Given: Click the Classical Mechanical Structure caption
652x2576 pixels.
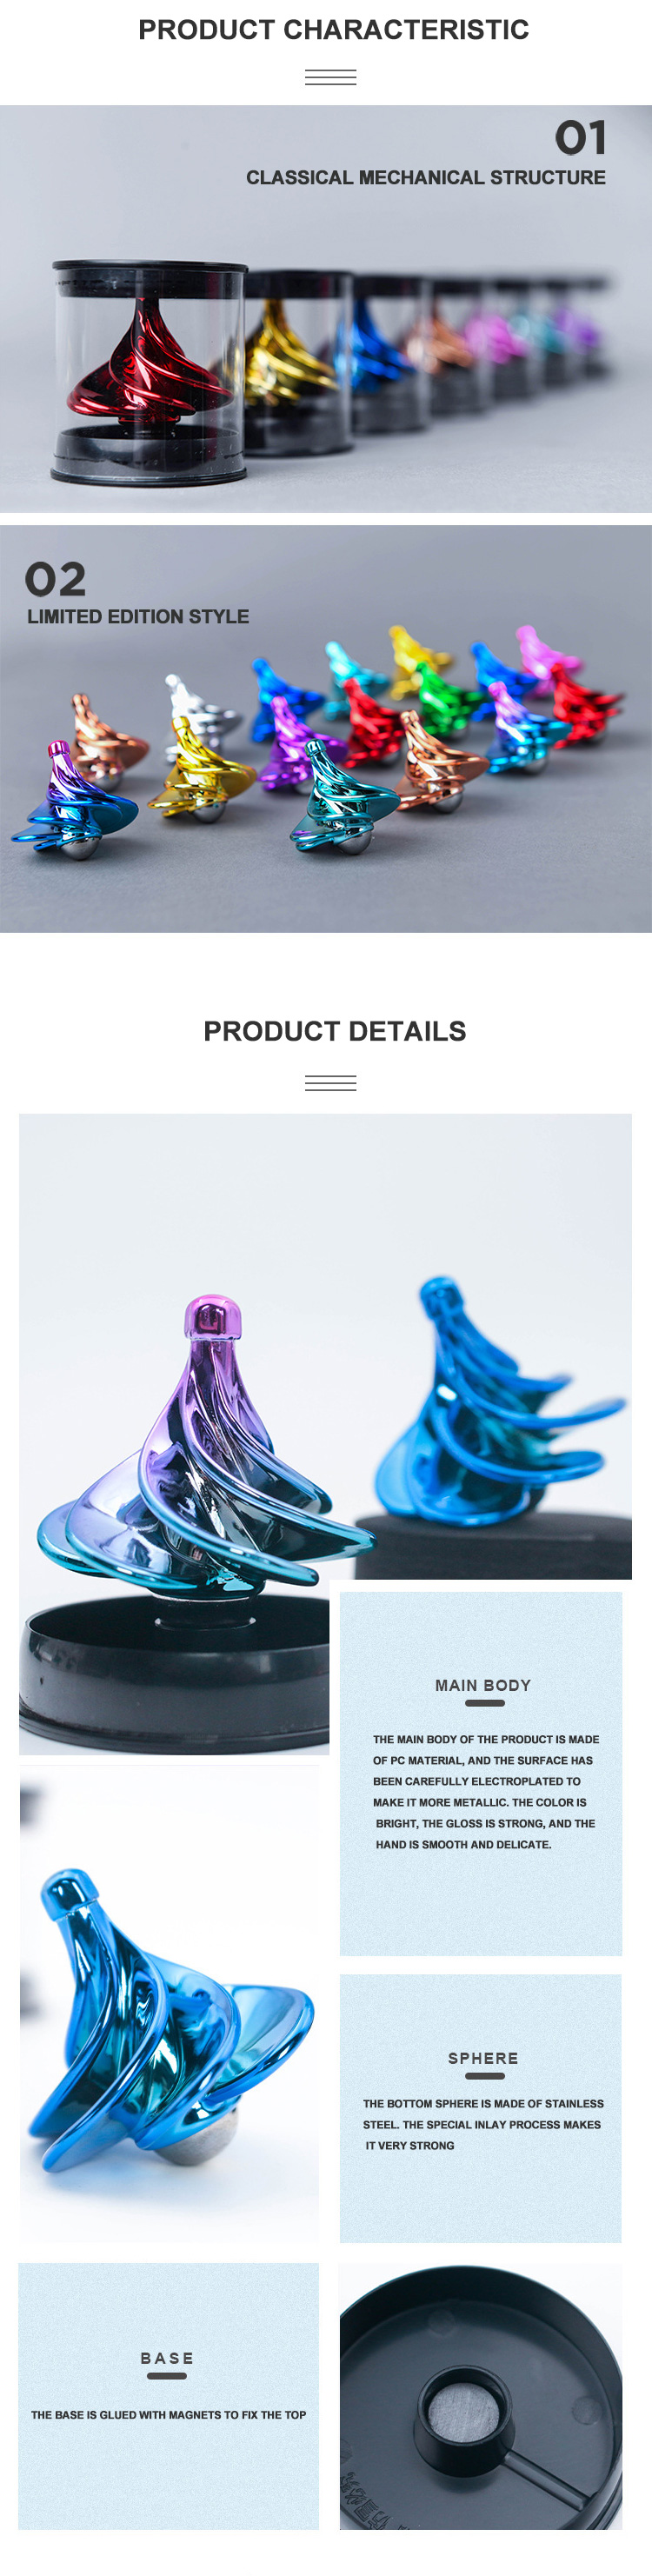Looking at the screenshot, I should pyautogui.click(x=425, y=177).
